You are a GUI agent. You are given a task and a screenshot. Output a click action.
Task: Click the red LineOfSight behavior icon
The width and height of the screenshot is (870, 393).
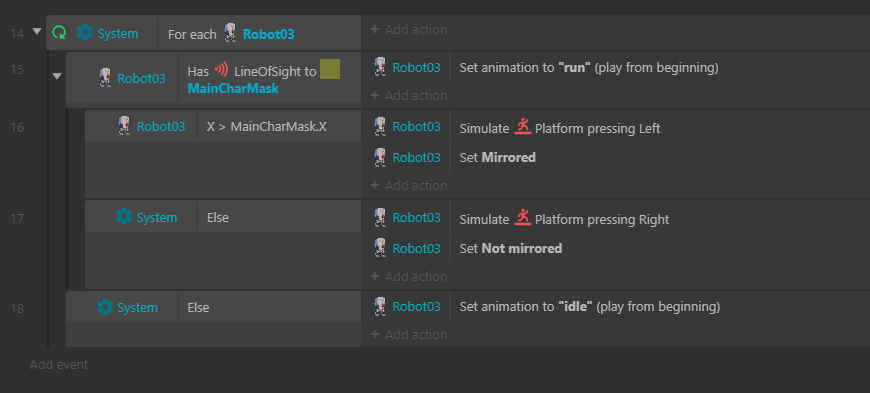pyautogui.click(x=221, y=70)
